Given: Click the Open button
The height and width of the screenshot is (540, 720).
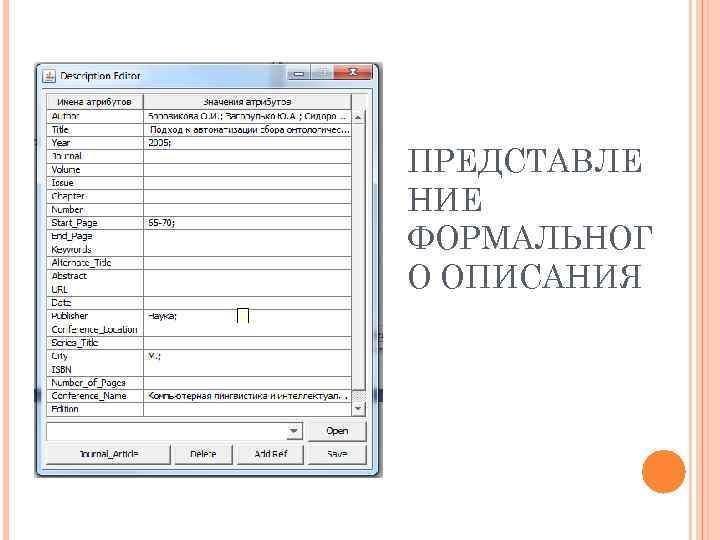Looking at the screenshot, I should [337, 431].
